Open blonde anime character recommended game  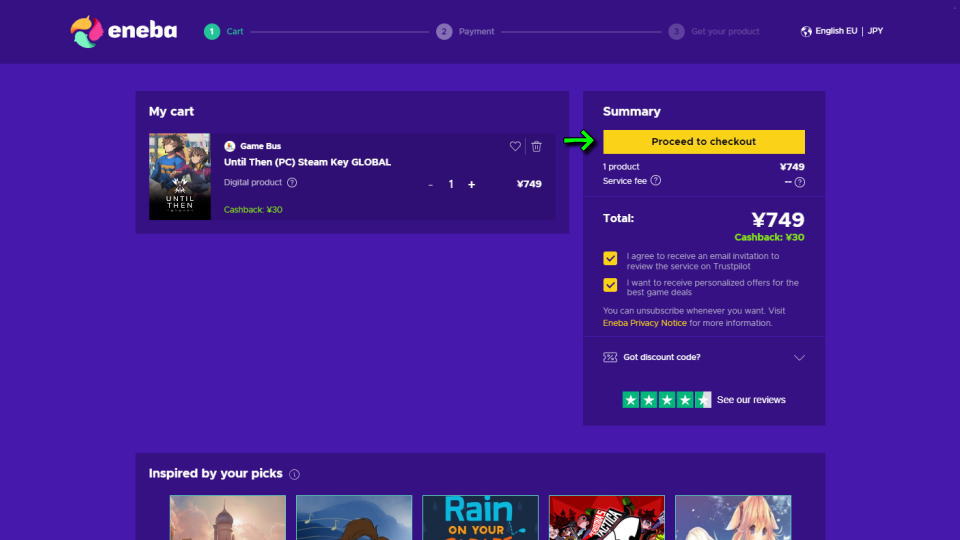(733, 517)
